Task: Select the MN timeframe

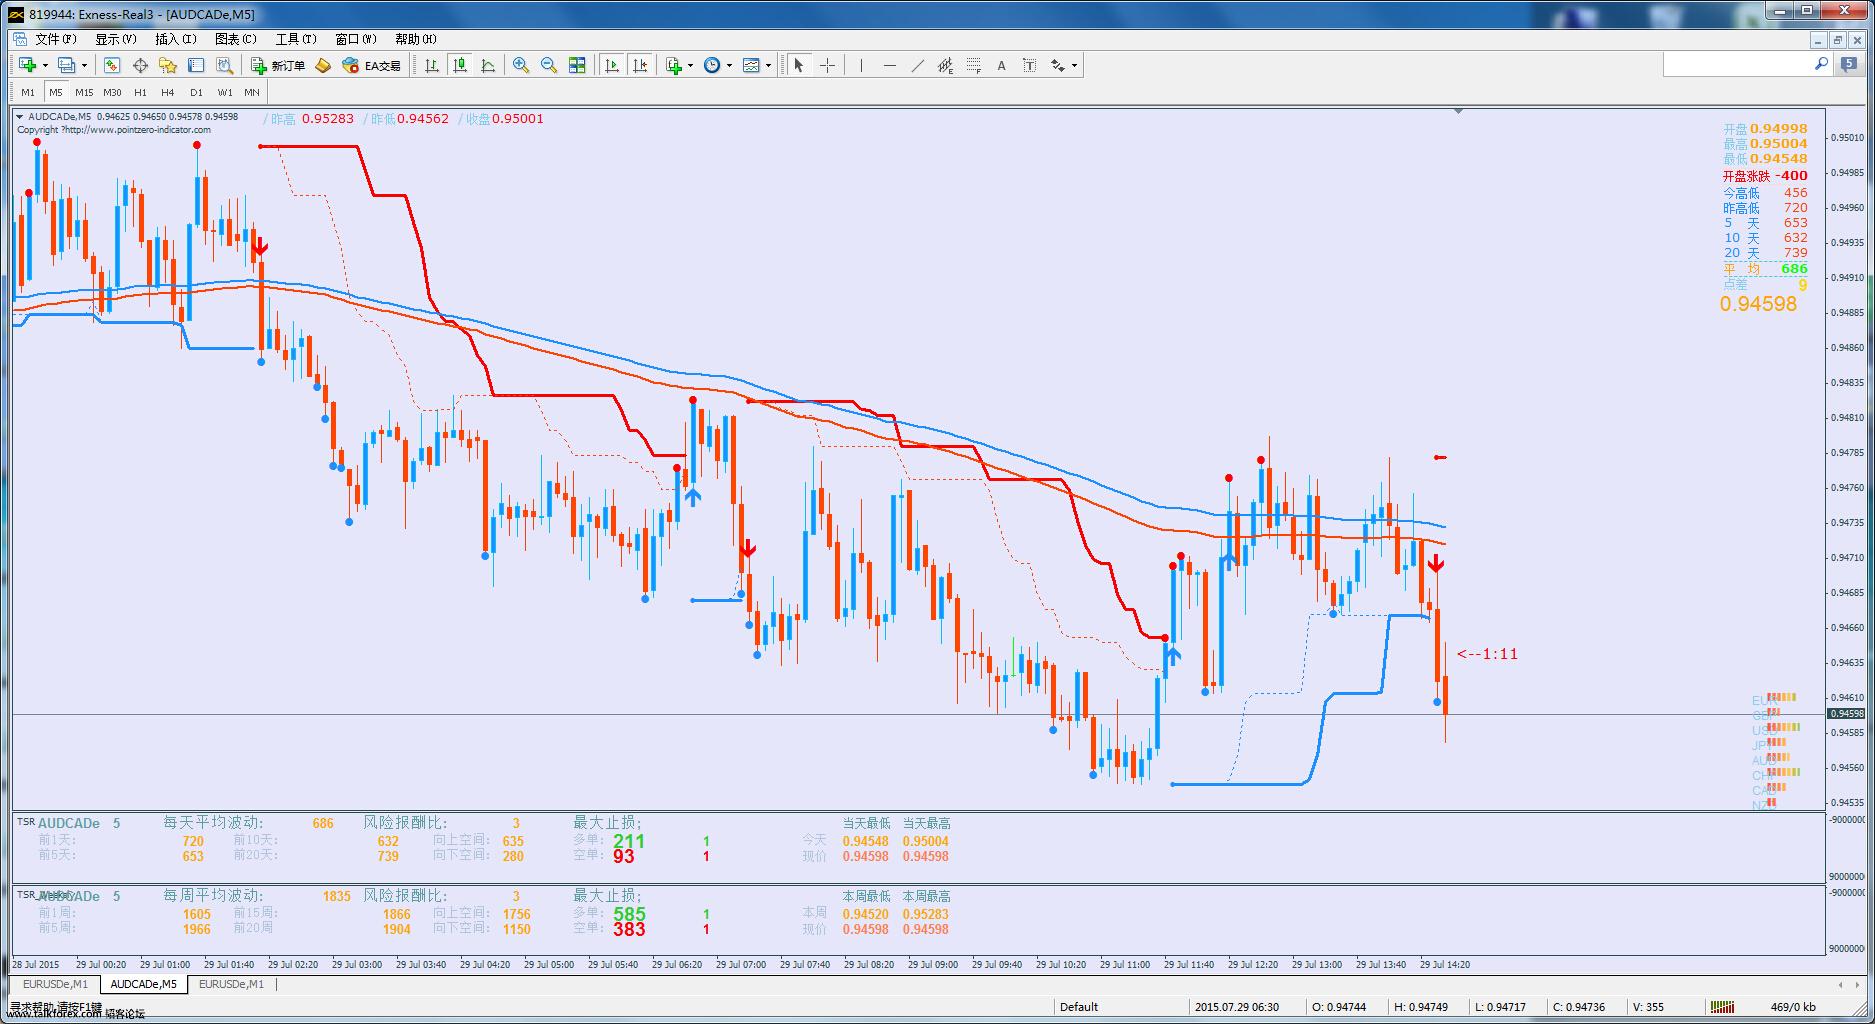Action: click(252, 92)
